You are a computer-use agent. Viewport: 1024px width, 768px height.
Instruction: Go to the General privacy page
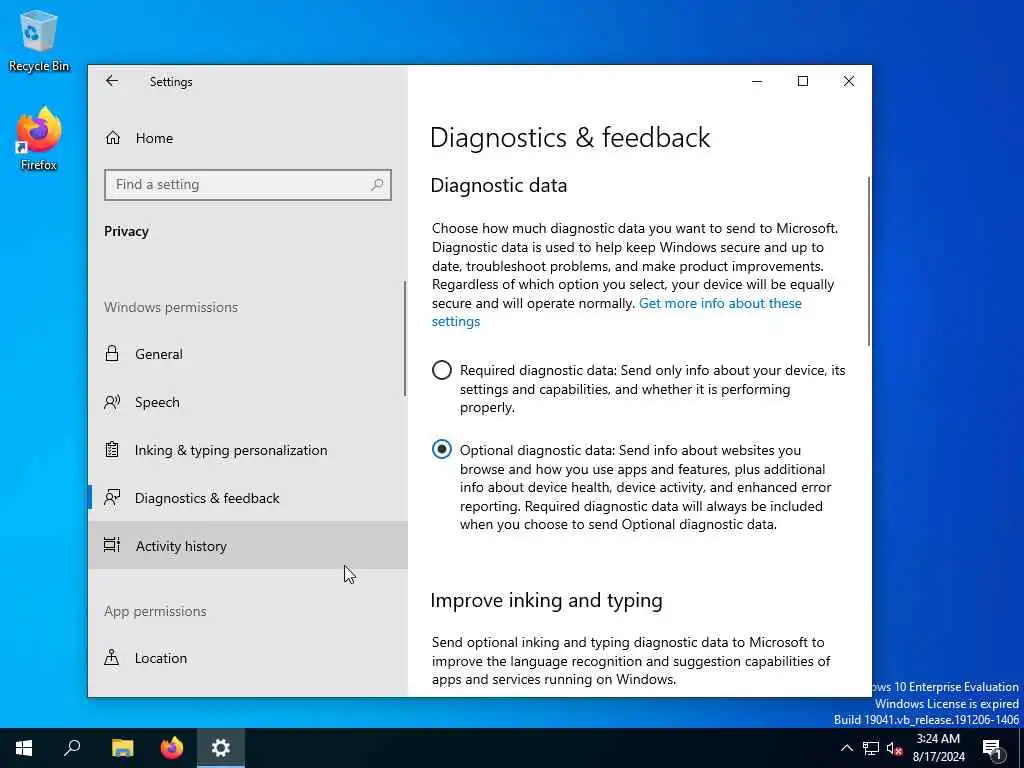[248, 353]
